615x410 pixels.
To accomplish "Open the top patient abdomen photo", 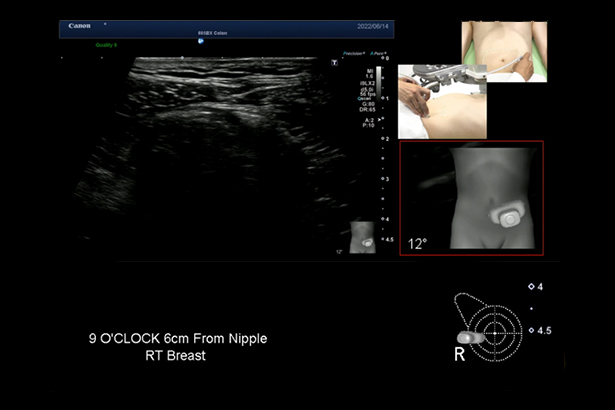I will pos(503,51).
